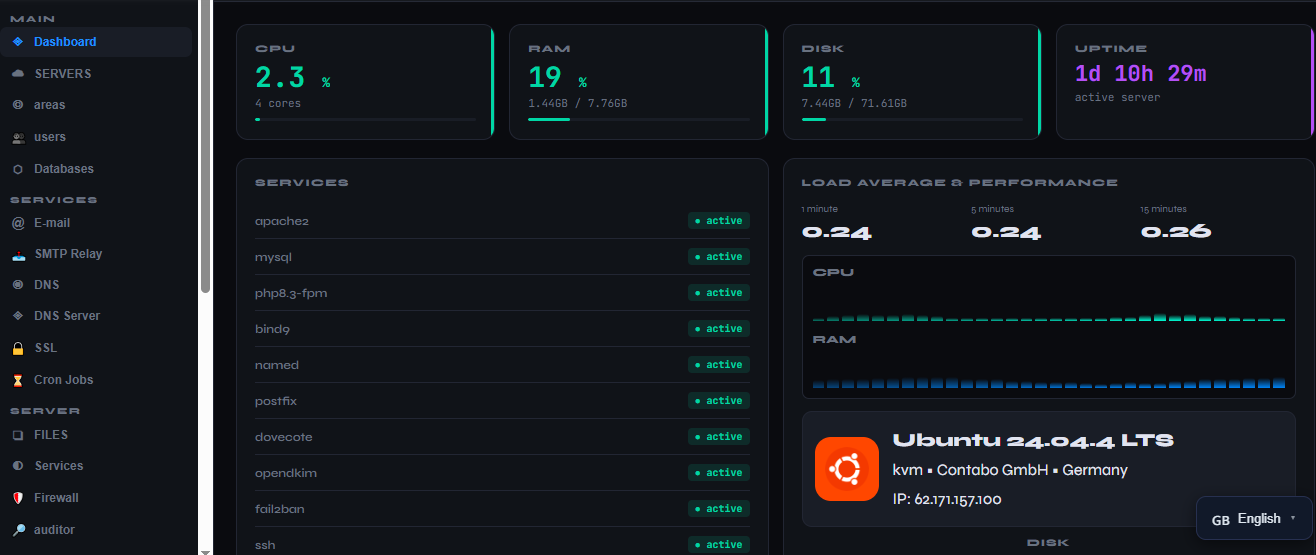
Task: Click the Dashboard diamond icon
Action: pyautogui.click(x=18, y=42)
